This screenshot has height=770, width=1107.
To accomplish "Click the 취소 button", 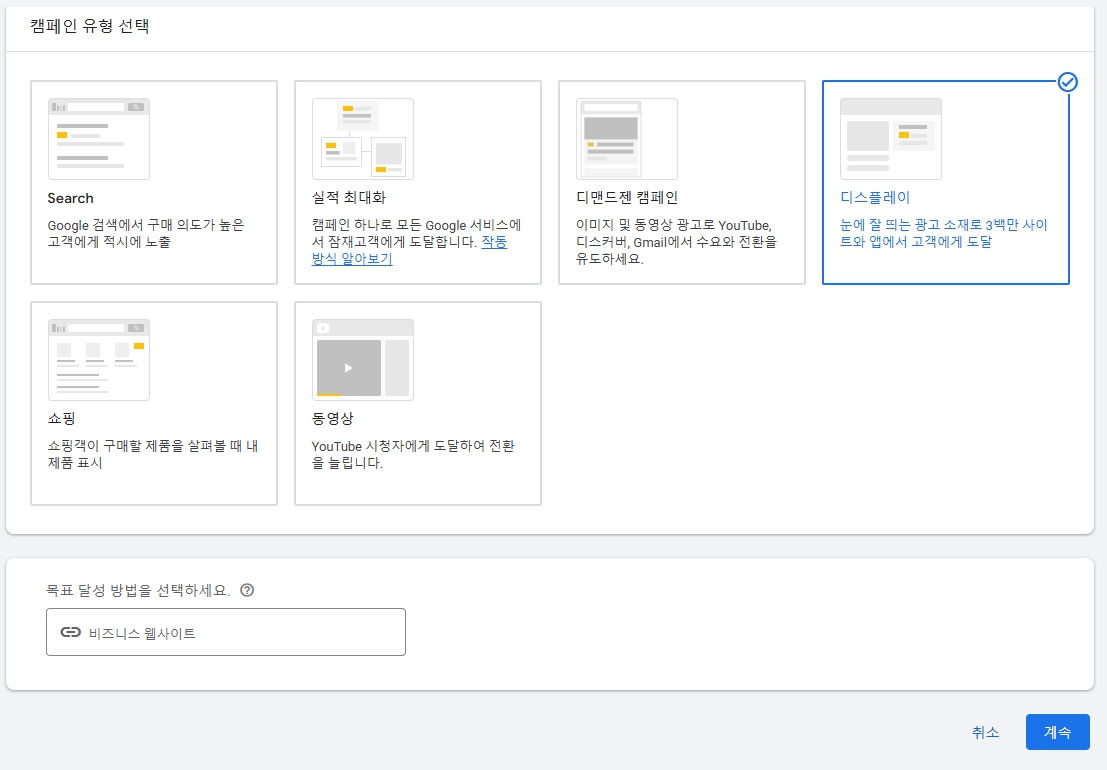I will (986, 732).
